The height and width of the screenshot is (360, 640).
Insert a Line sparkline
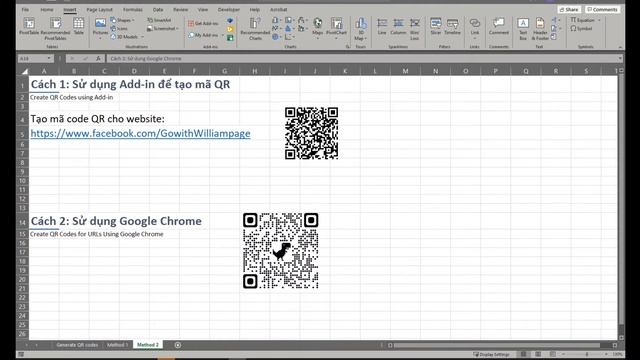pos(382,27)
